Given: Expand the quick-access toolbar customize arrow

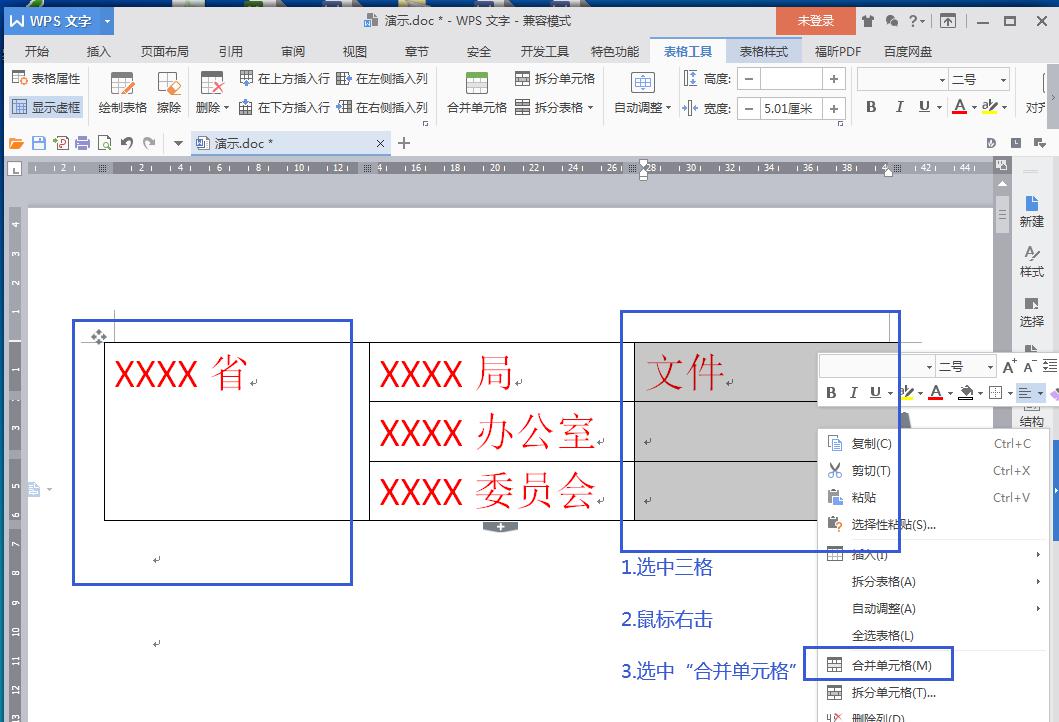Looking at the screenshot, I should 178,143.
